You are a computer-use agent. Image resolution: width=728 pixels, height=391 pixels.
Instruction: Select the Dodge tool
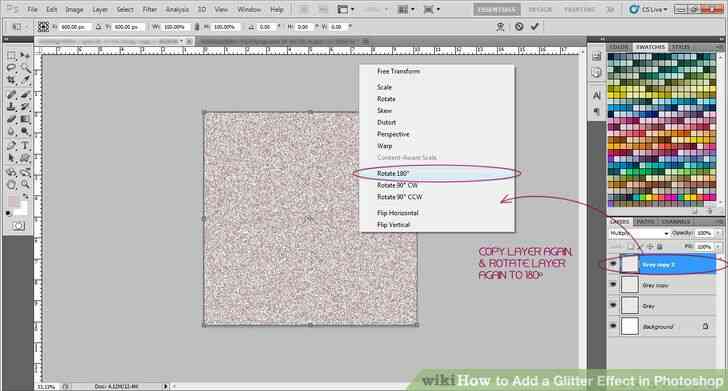click(x=25, y=131)
